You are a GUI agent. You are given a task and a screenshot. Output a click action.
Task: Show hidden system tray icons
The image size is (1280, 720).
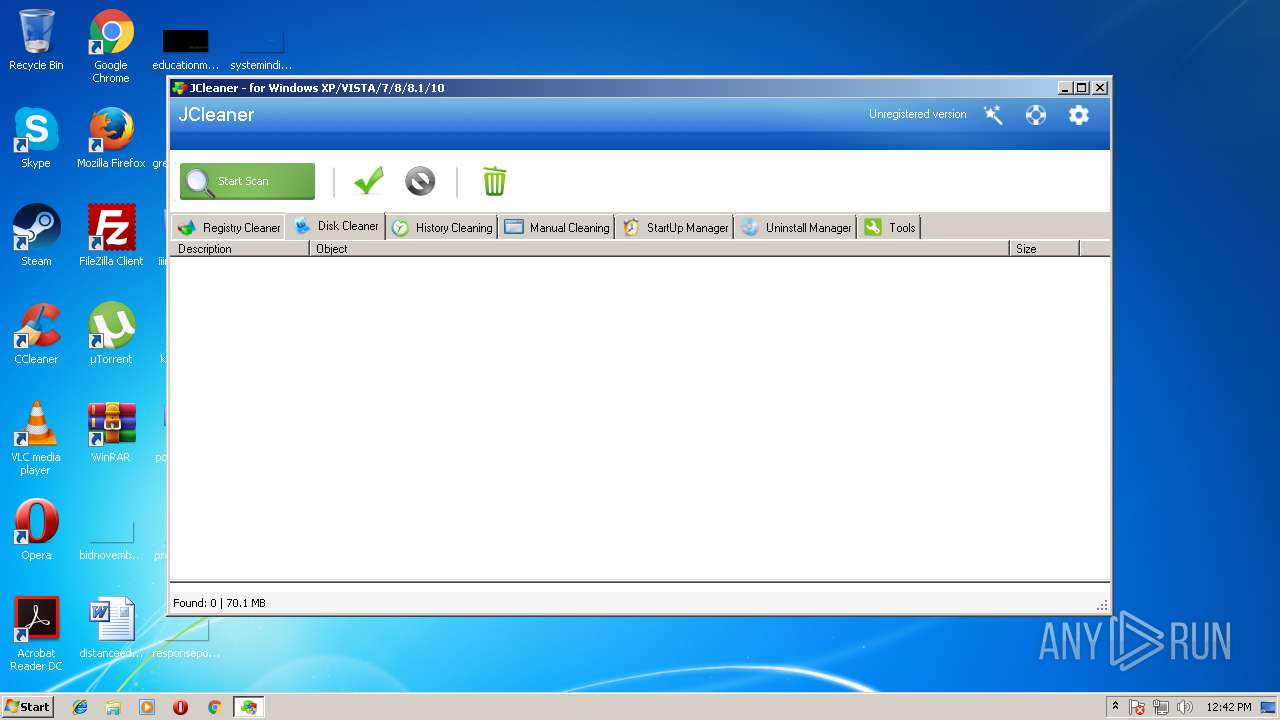tap(1115, 707)
